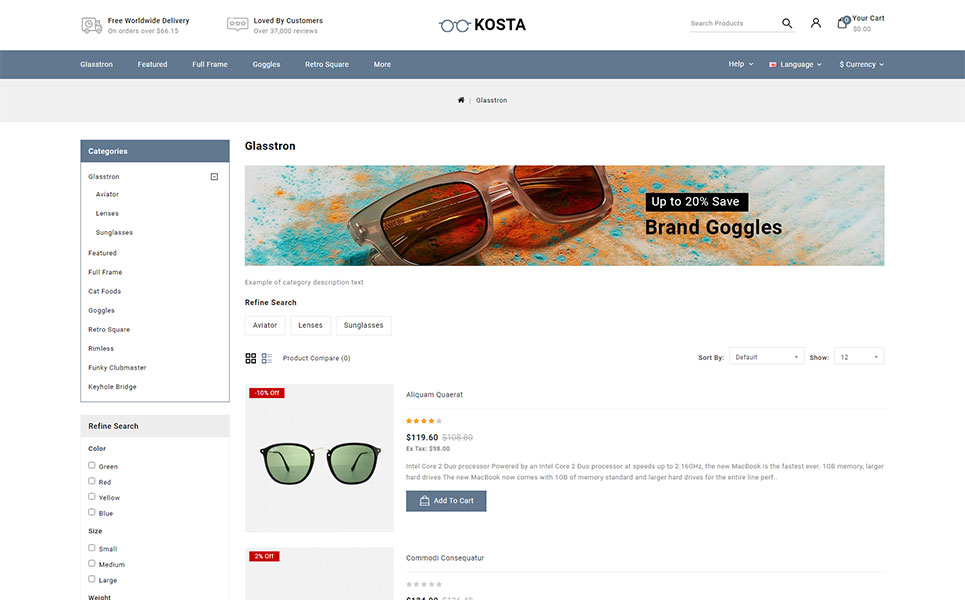Image resolution: width=965 pixels, height=600 pixels.
Task: Add Aliquam Quaerat to cart
Action: click(x=446, y=501)
